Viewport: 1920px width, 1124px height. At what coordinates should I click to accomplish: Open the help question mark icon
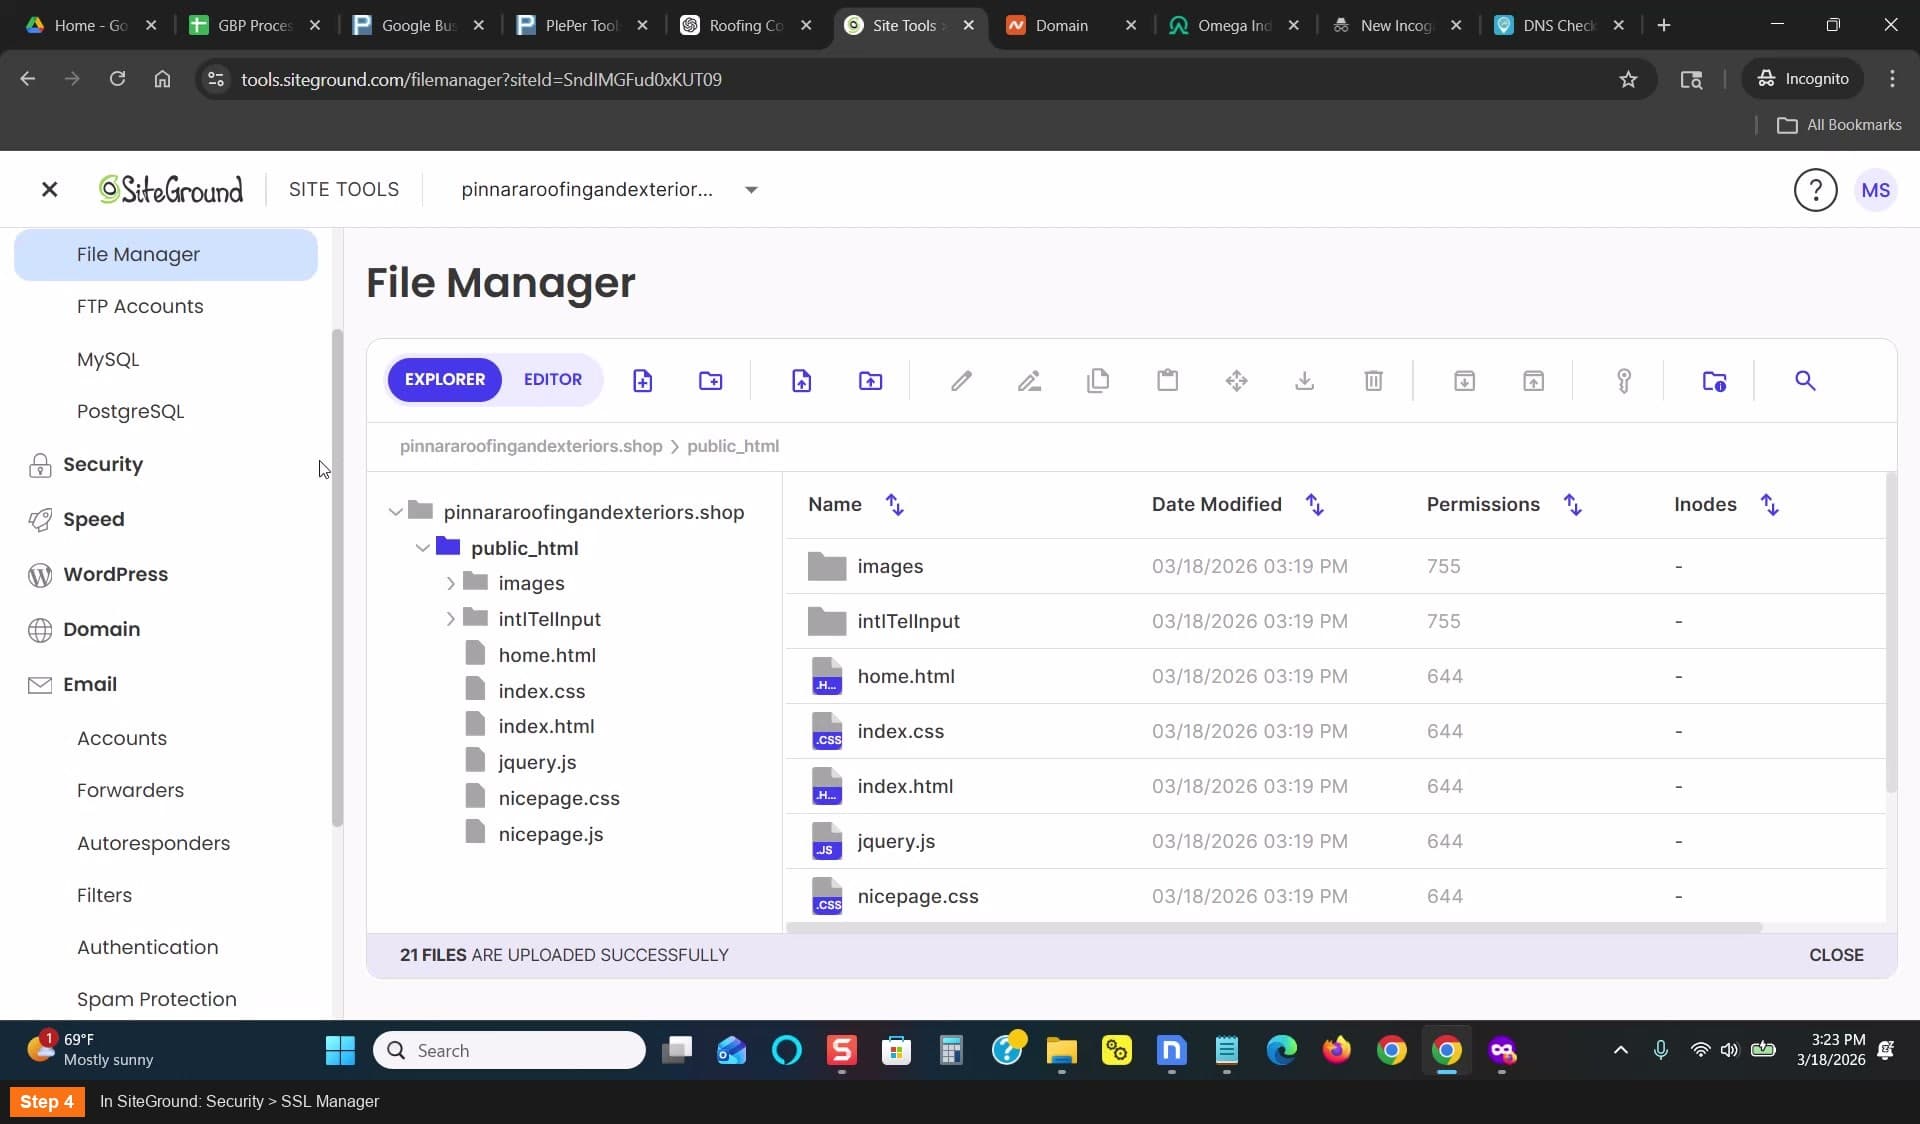tap(1815, 190)
